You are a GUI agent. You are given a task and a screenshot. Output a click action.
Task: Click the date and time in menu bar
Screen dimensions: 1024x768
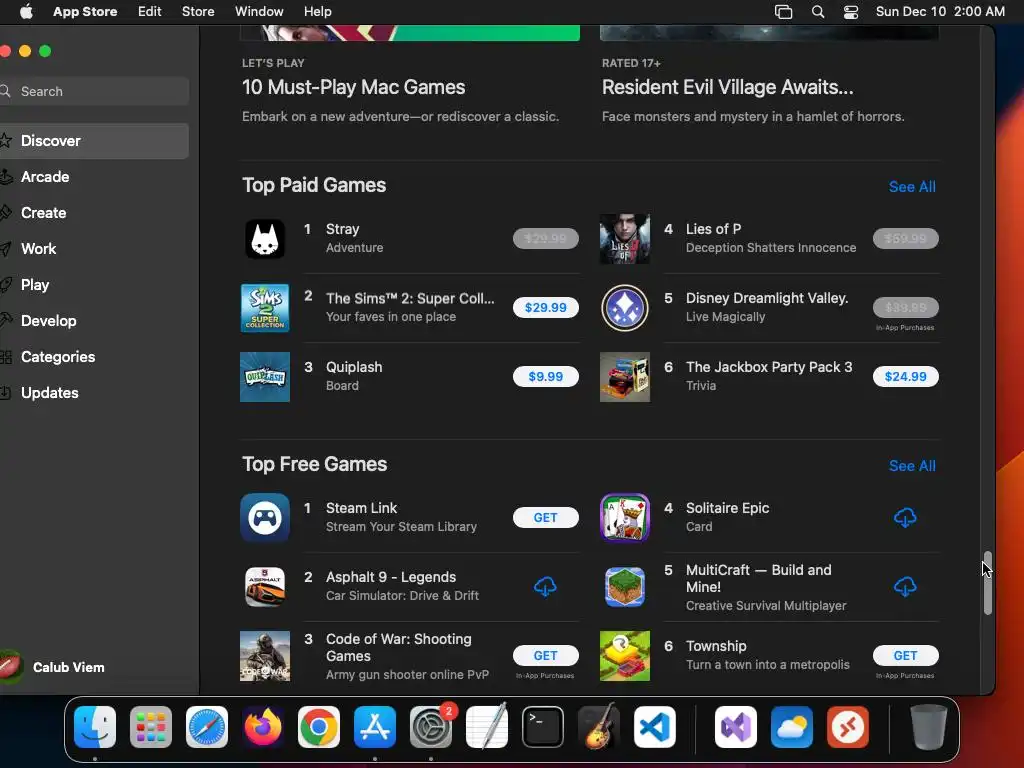[940, 12]
